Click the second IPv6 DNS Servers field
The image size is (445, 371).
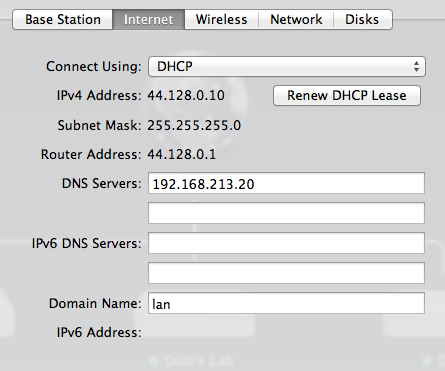pos(286,273)
